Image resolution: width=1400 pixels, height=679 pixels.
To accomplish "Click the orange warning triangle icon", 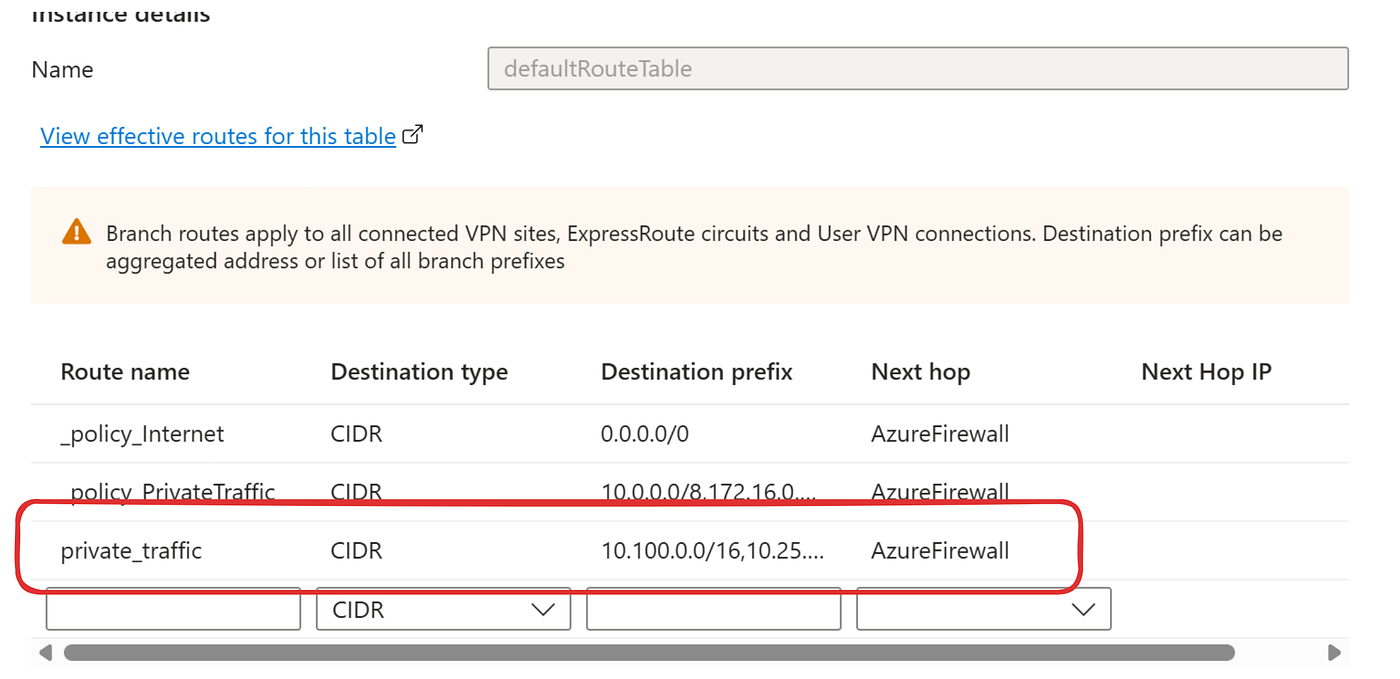I will tap(76, 232).
